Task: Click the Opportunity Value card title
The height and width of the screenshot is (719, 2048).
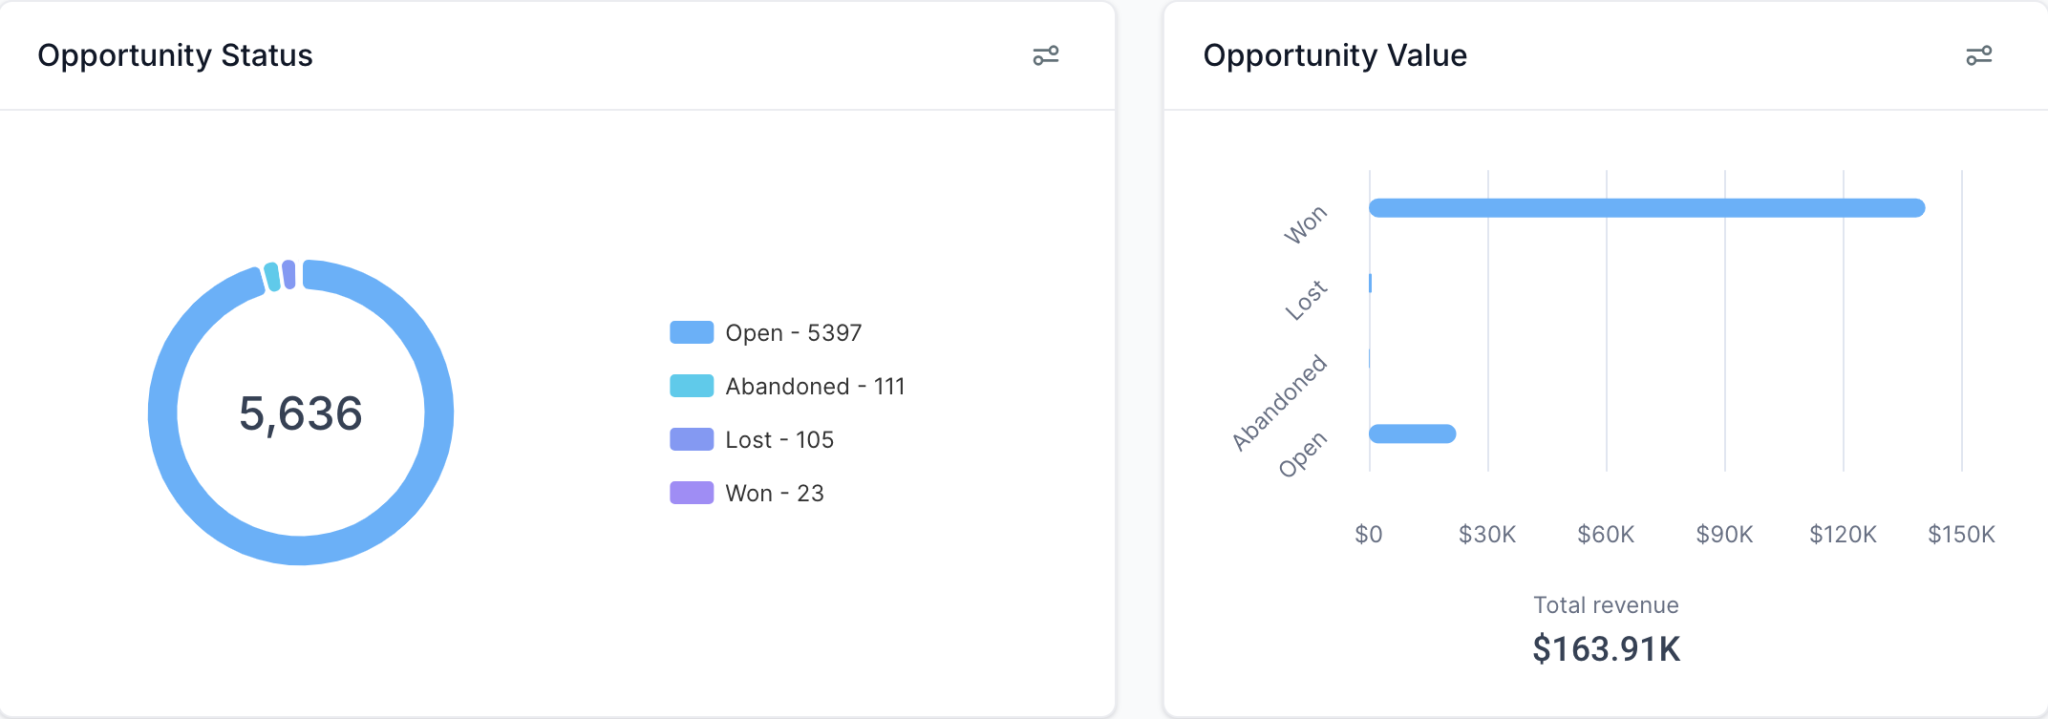Action: tap(1335, 55)
